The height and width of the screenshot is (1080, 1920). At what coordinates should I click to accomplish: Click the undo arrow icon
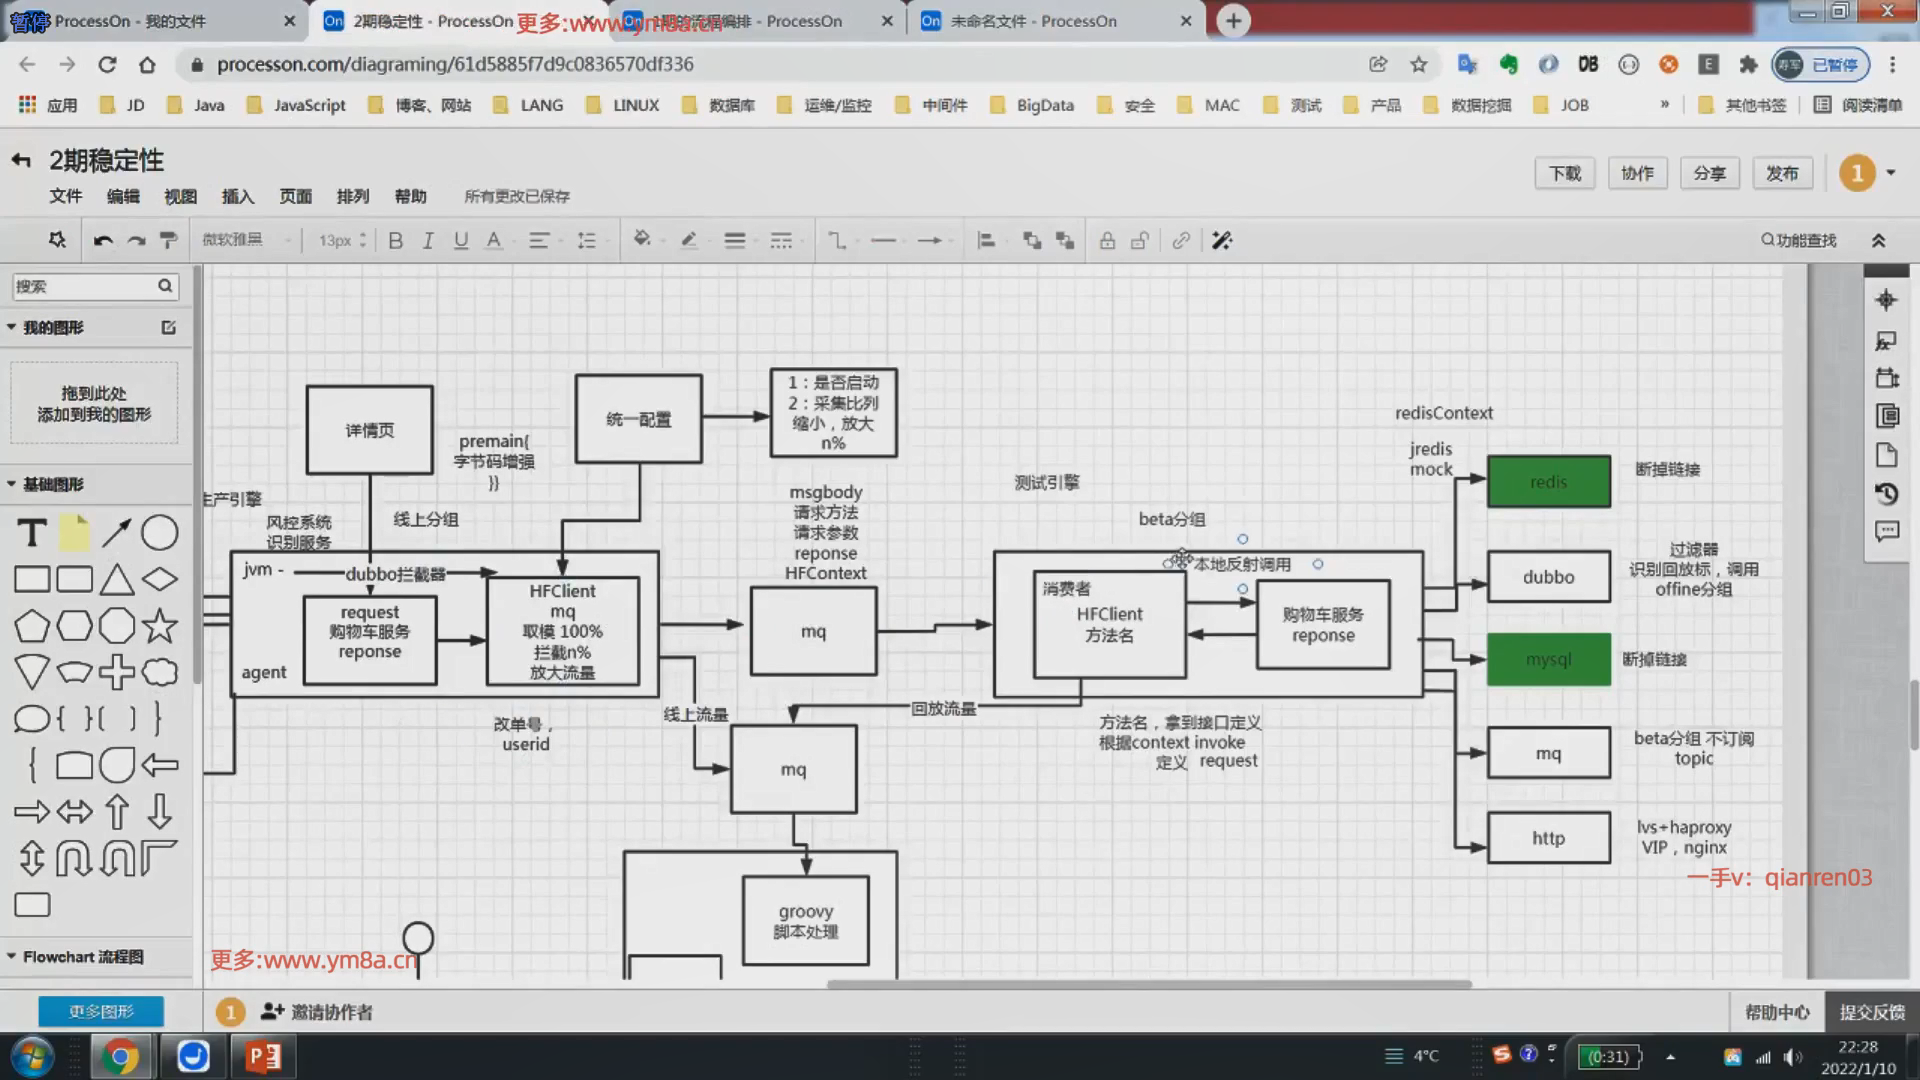(x=103, y=240)
